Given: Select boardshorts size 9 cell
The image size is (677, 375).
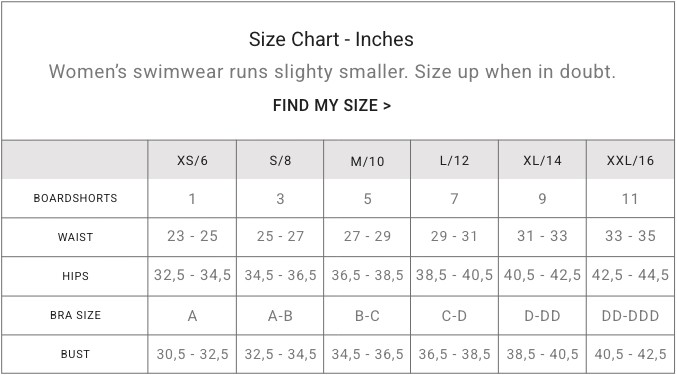Looking at the screenshot, I should [x=542, y=199].
